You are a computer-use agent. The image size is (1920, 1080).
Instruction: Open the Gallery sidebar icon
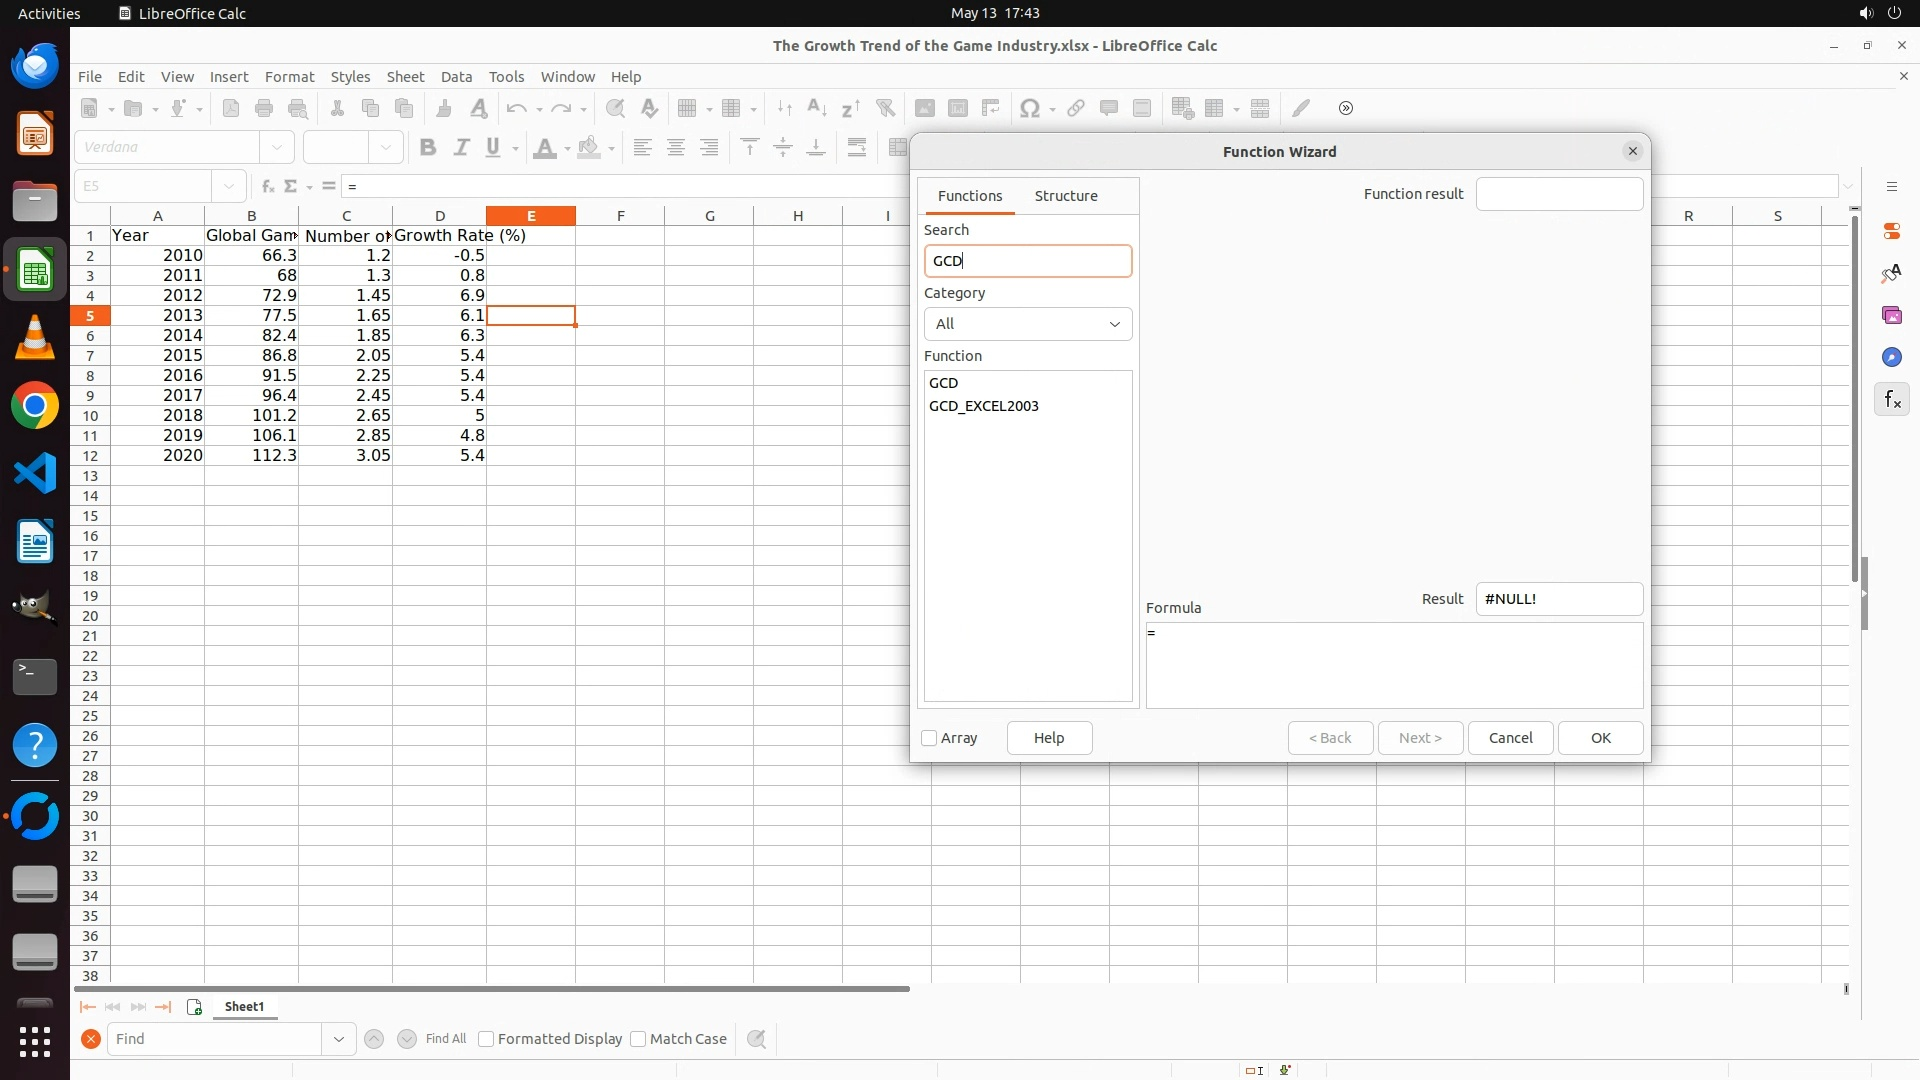click(x=1891, y=315)
